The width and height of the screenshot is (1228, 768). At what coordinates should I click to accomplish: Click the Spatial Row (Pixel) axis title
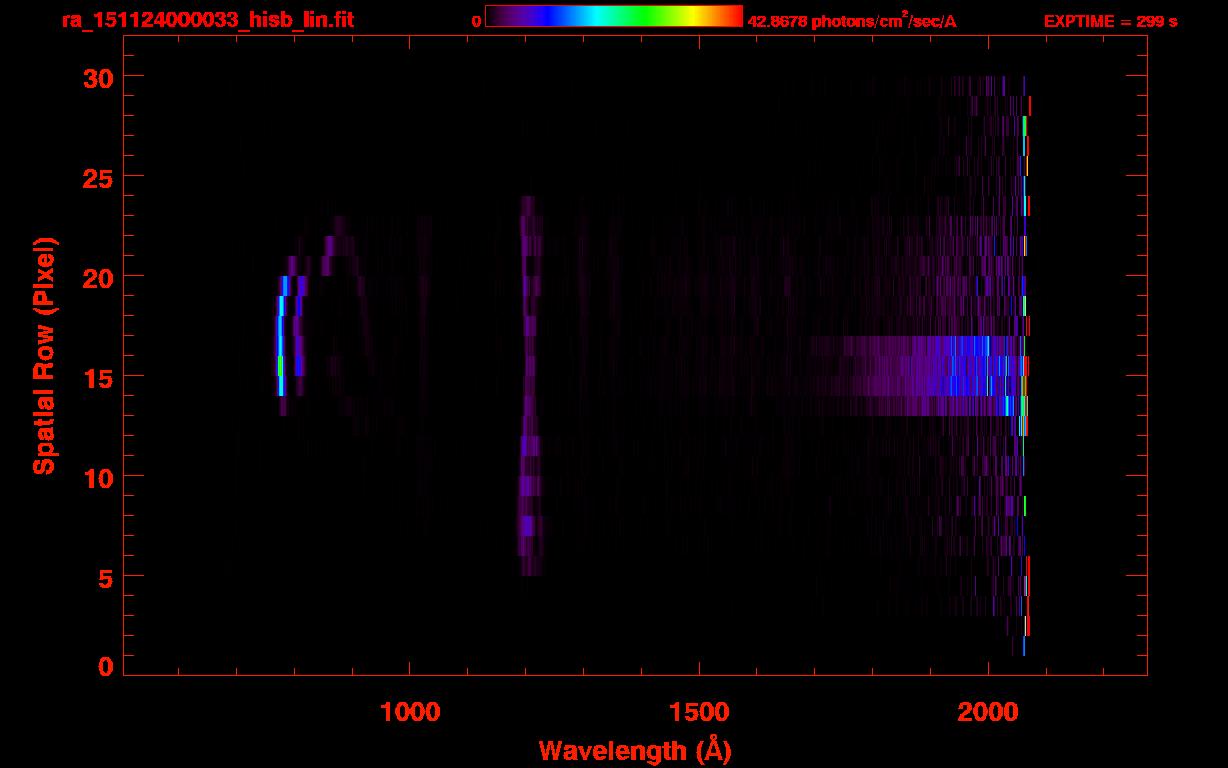pyautogui.click(x=44, y=355)
